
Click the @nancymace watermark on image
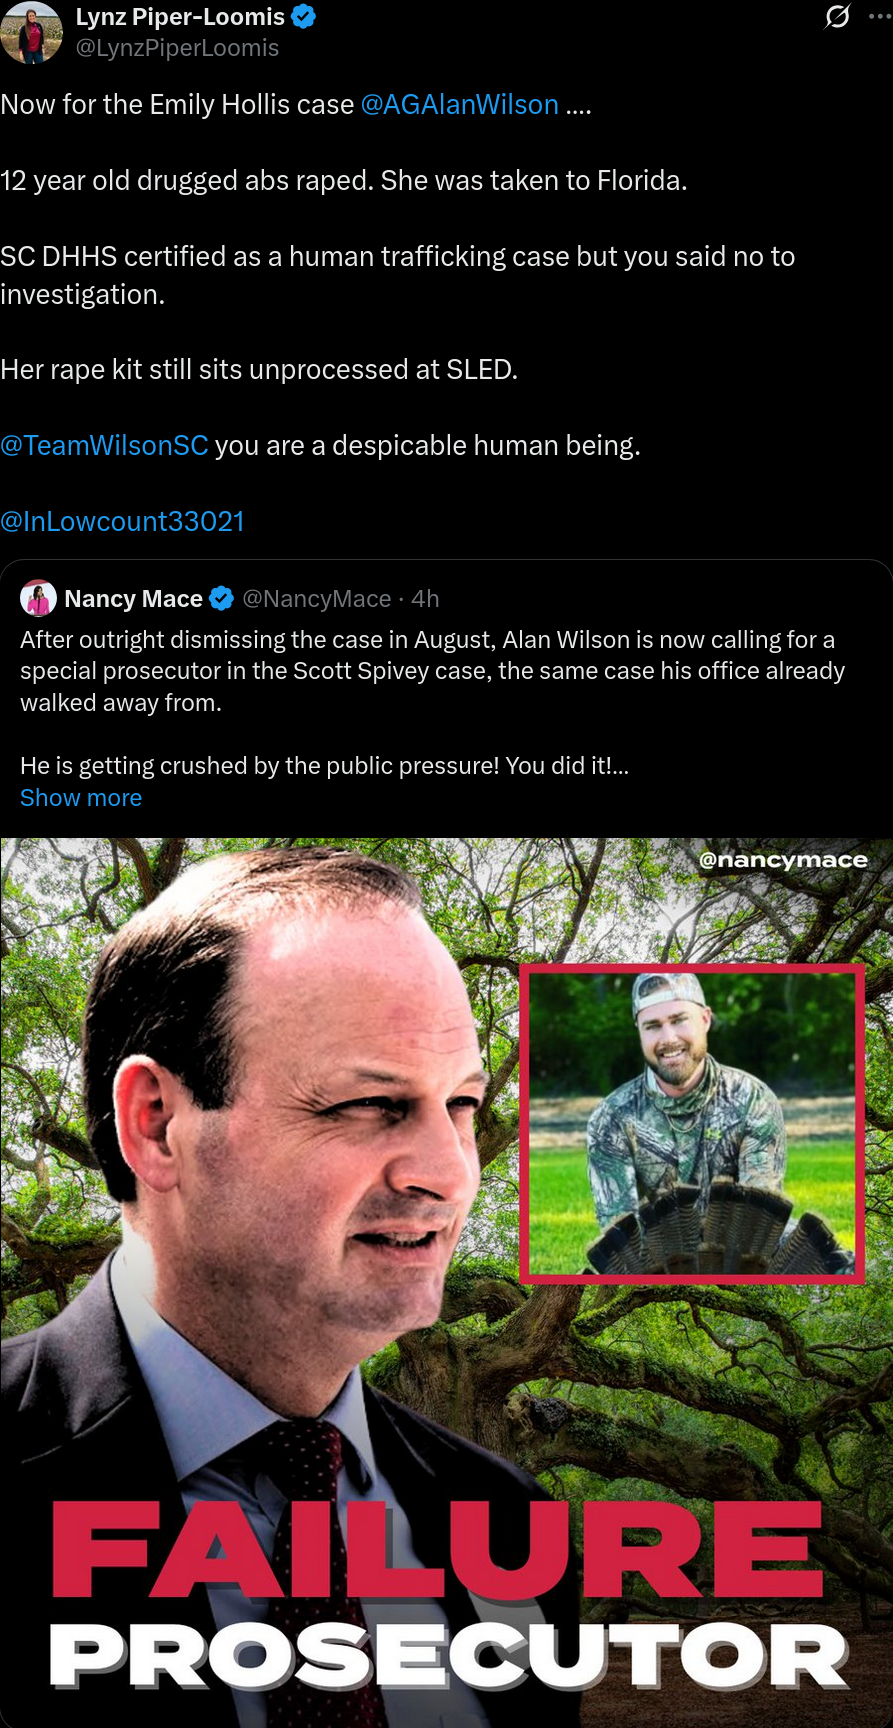pos(783,860)
